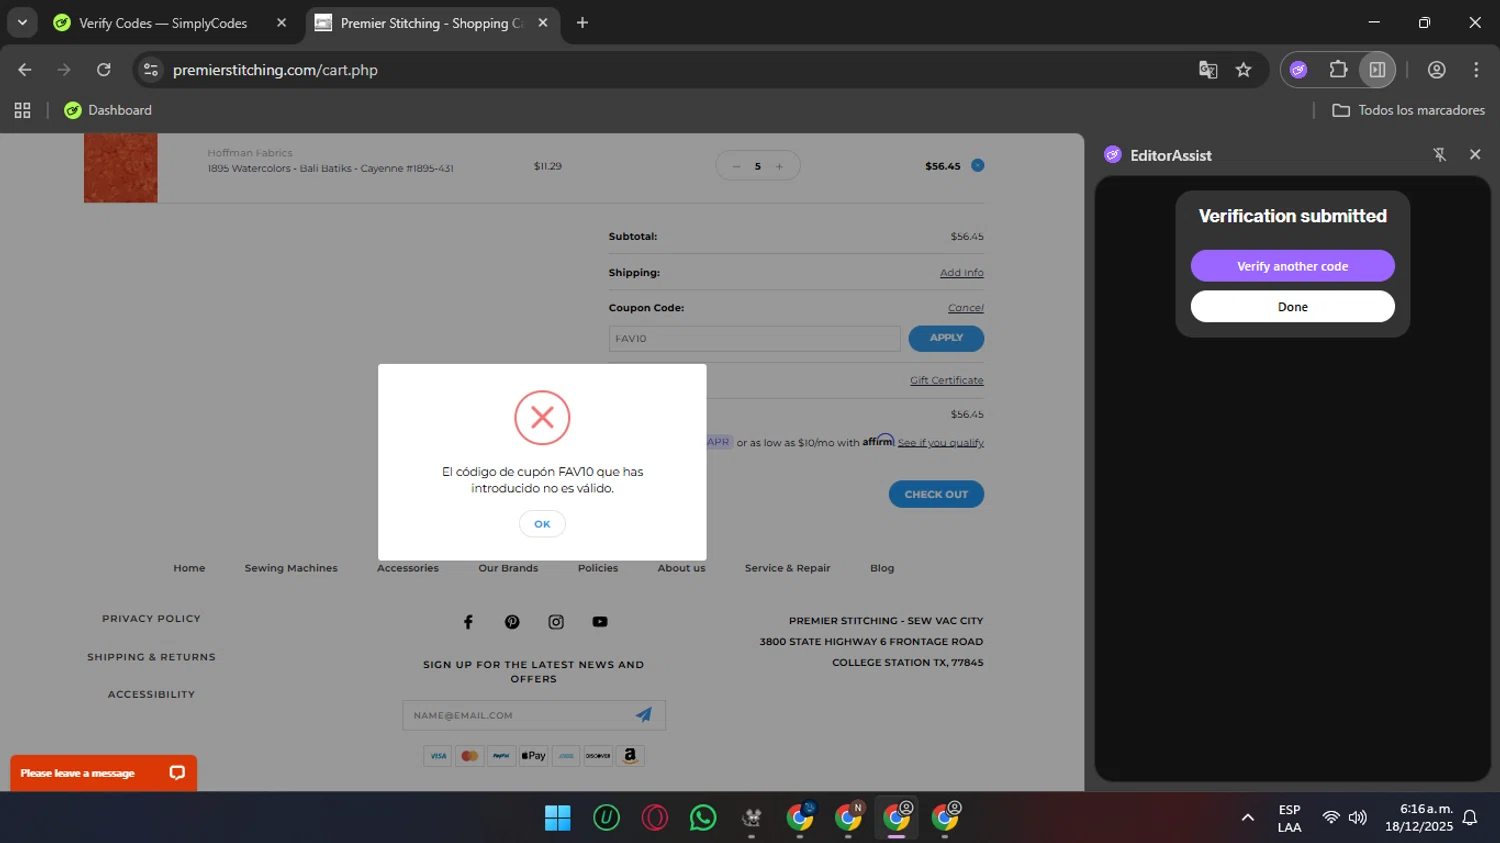Open the Wi-Fi network tray icon
Image resolution: width=1500 pixels, height=843 pixels.
click(x=1331, y=818)
